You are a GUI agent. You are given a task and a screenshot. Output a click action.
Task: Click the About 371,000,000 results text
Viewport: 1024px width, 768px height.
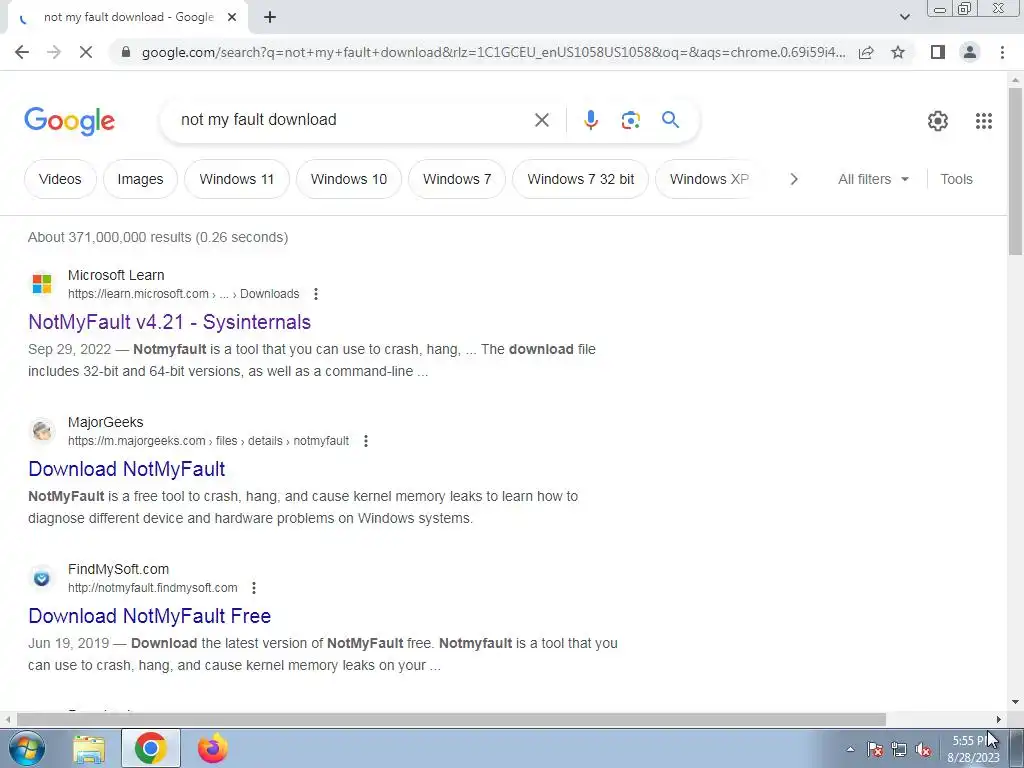pyautogui.click(x=158, y=237)
